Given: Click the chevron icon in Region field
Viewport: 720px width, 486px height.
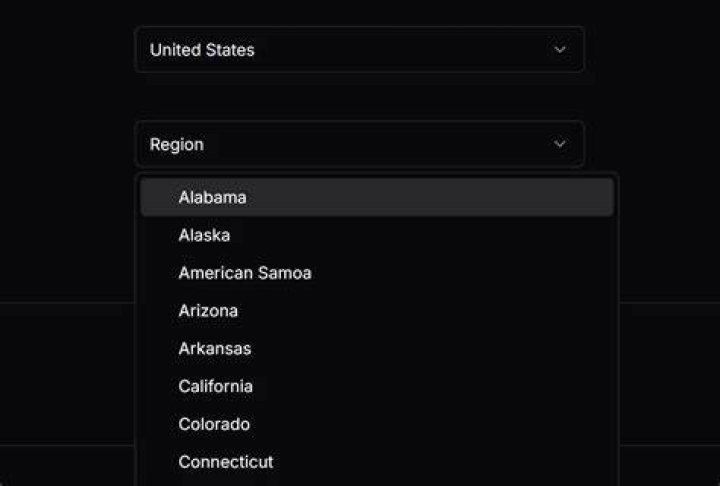Looking at the screenshot, I should 559,144.
